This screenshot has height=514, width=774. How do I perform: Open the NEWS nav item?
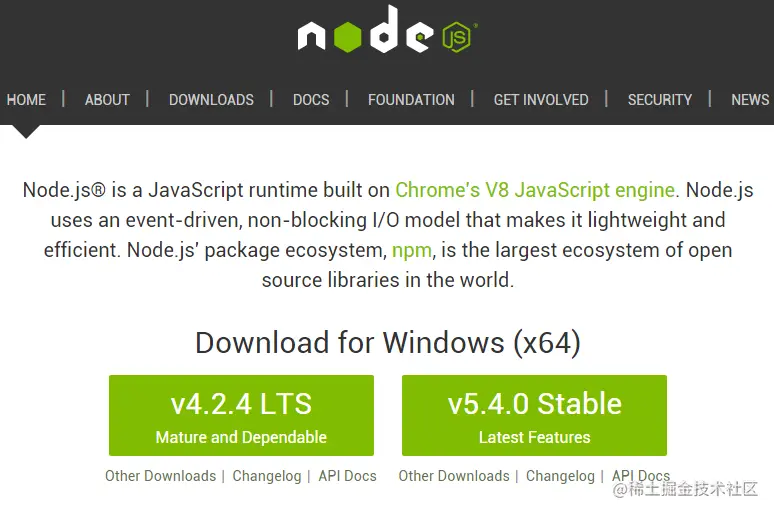coord(750,100)
